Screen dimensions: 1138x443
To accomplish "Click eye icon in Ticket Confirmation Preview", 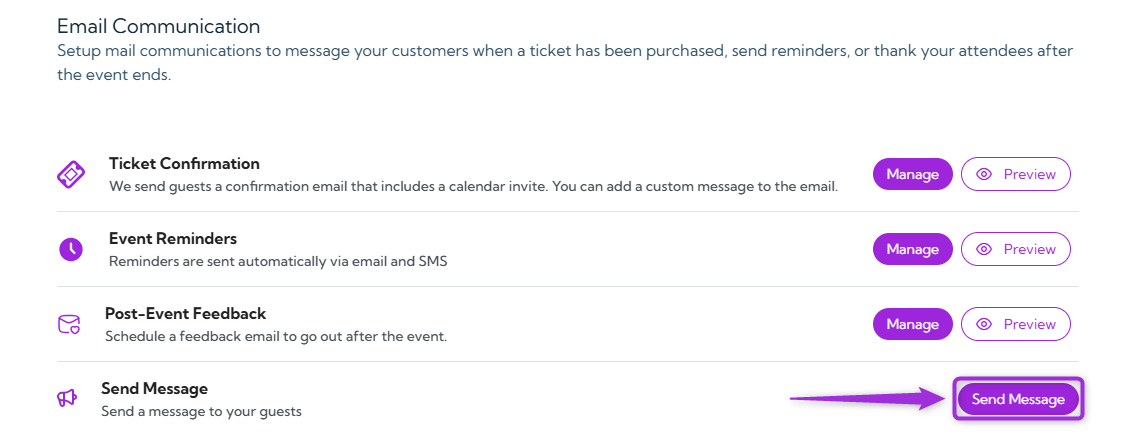I will [984, 174].
